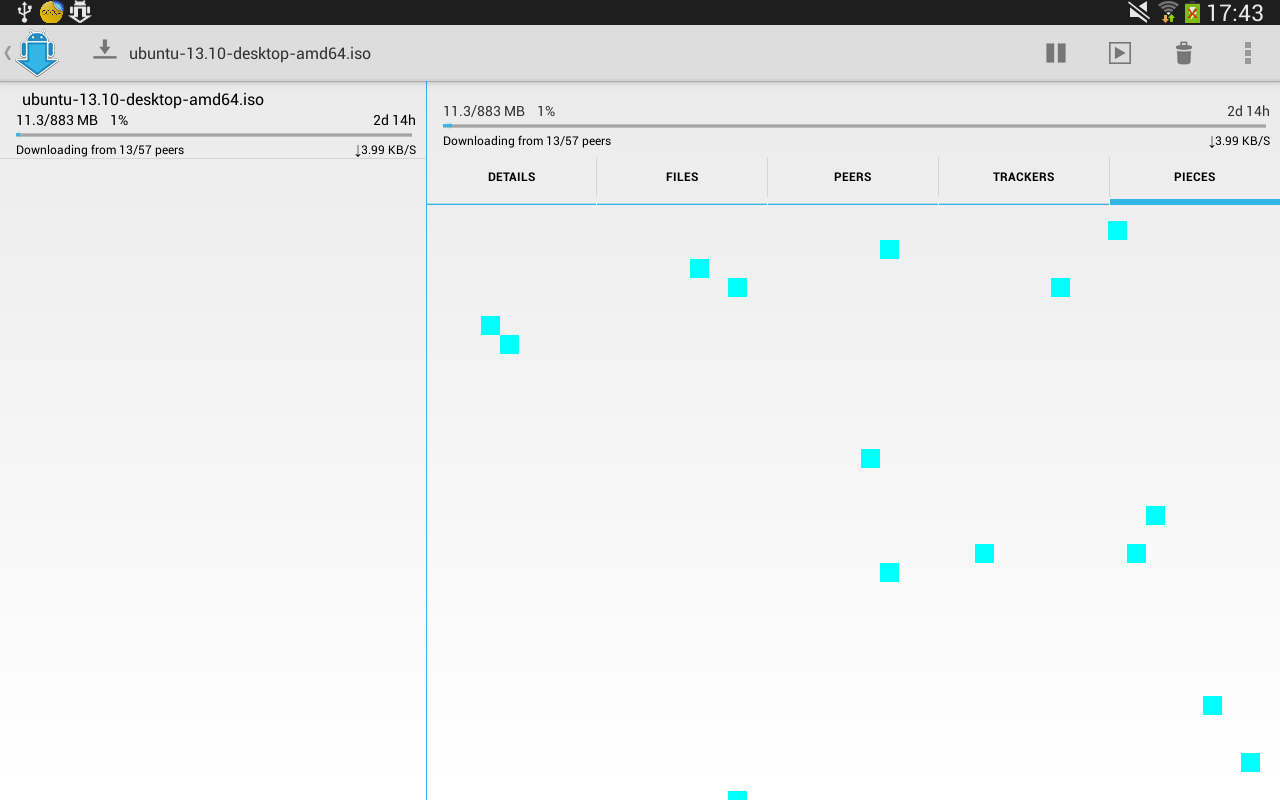Select the Pieces tab
Image resolution: width=1280 pixels, height=800 pixels.
pyautogui.click(x=1195, y=177)
